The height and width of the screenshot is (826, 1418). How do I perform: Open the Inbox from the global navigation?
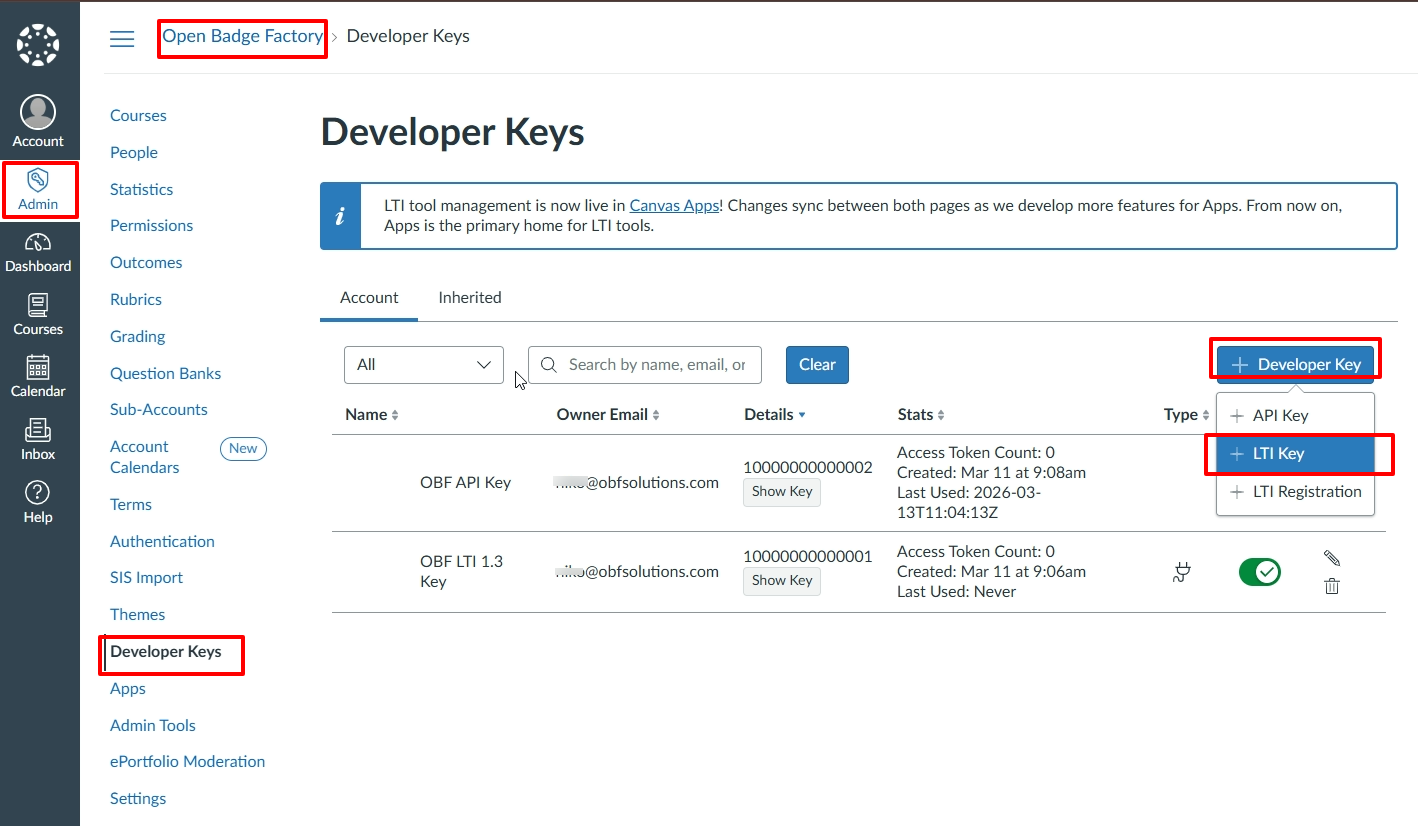pos(38,440)
